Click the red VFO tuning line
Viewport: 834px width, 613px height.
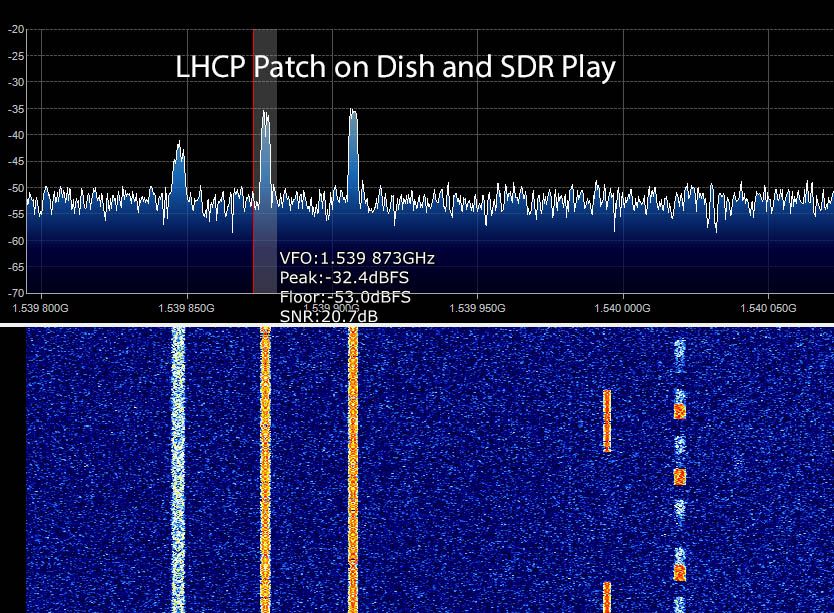coord(253,161)
